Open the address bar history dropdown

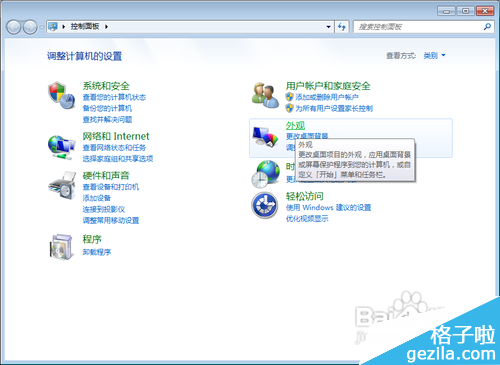tap(329, 27)
